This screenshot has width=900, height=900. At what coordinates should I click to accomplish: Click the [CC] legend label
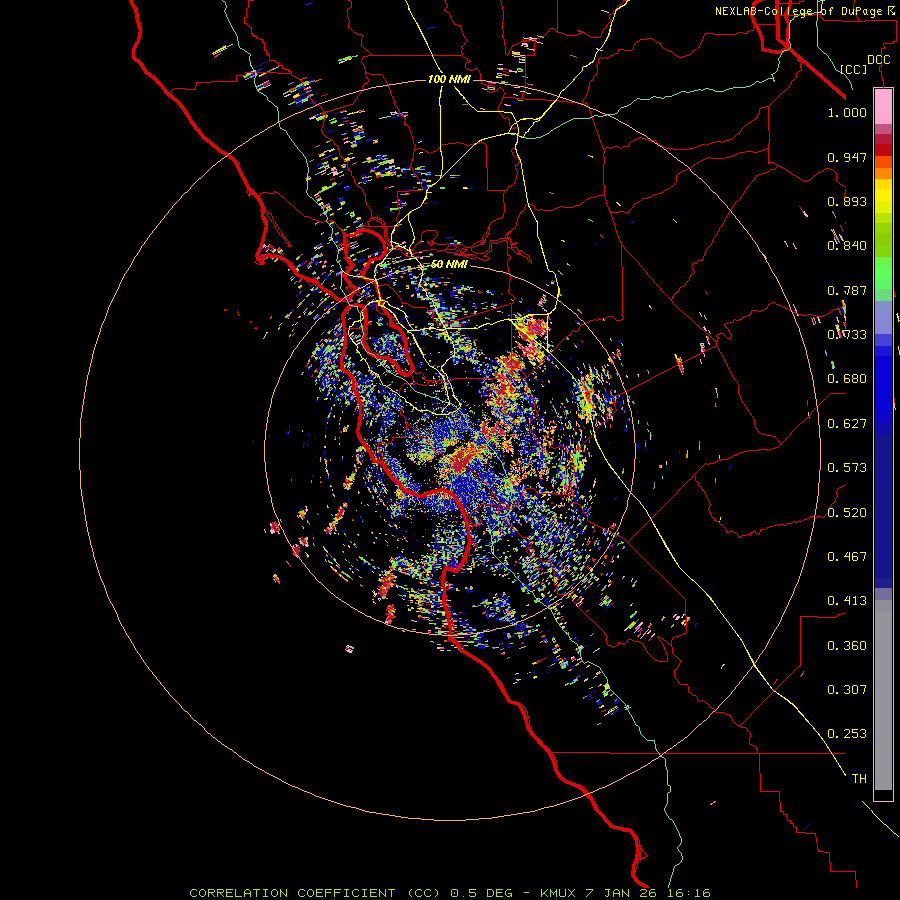854,69
